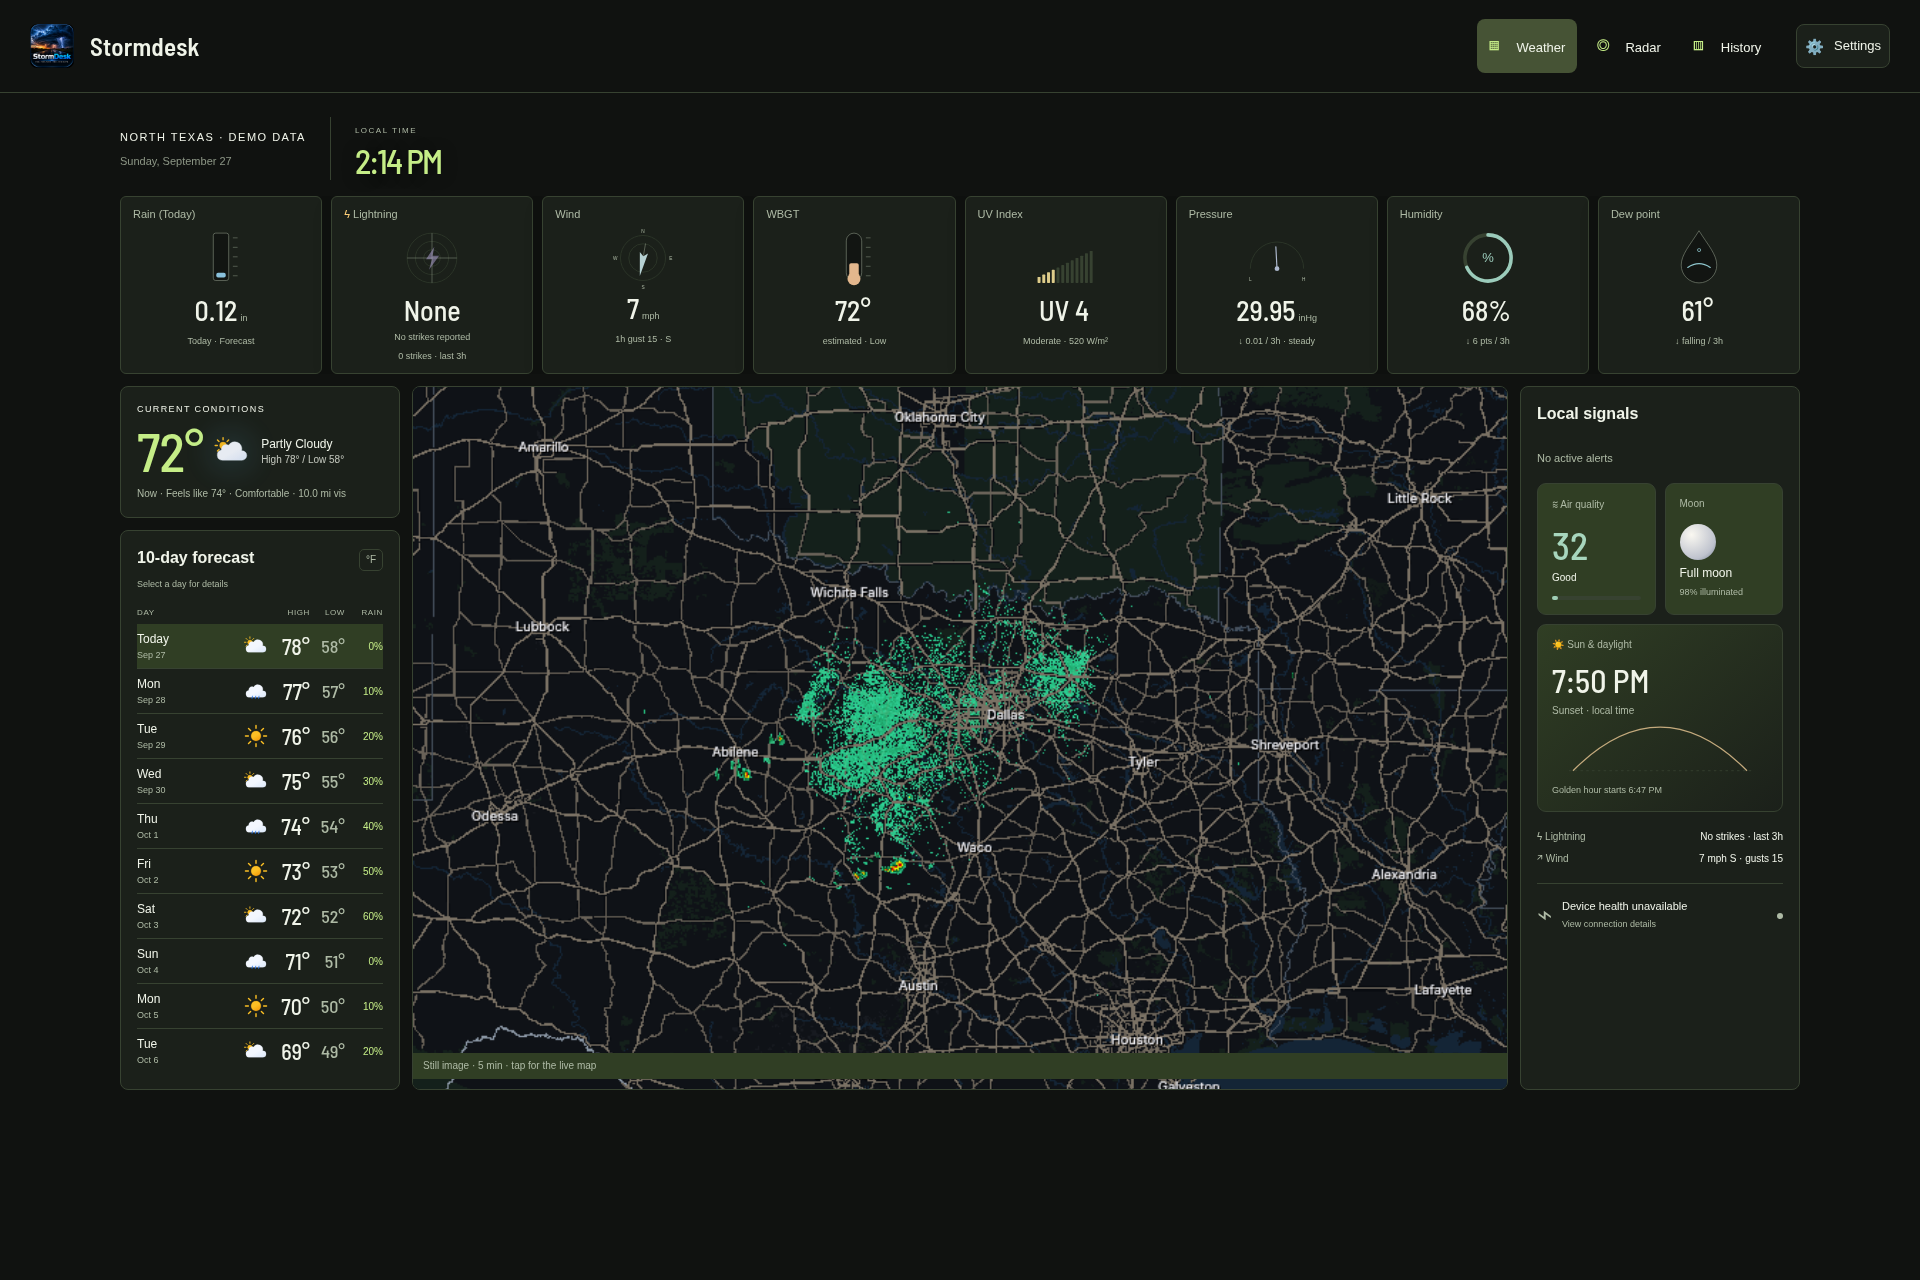1920x1280 pixels.
Task: Click the humidity percent ring icon
Action: click(x=1488, y=258)
